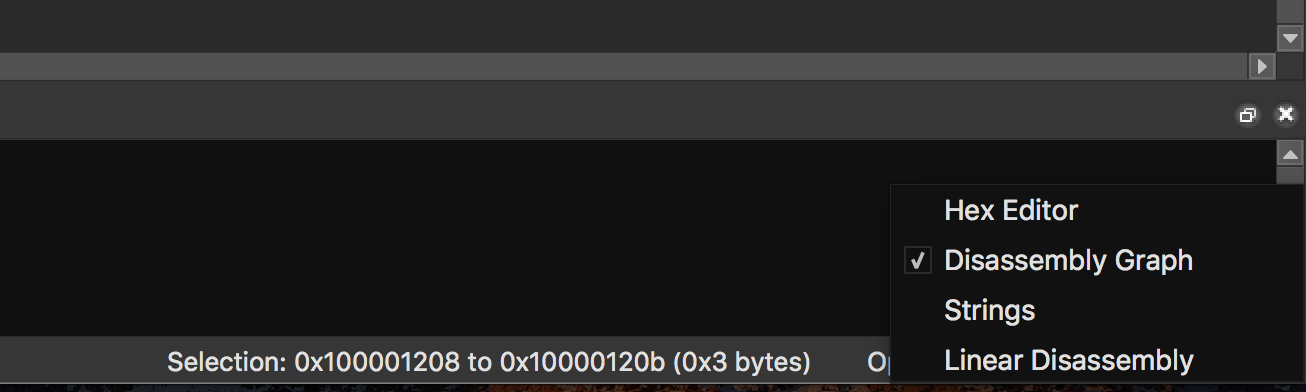Click the checkmark beside Disassembly Graph

tap(918, 261)
